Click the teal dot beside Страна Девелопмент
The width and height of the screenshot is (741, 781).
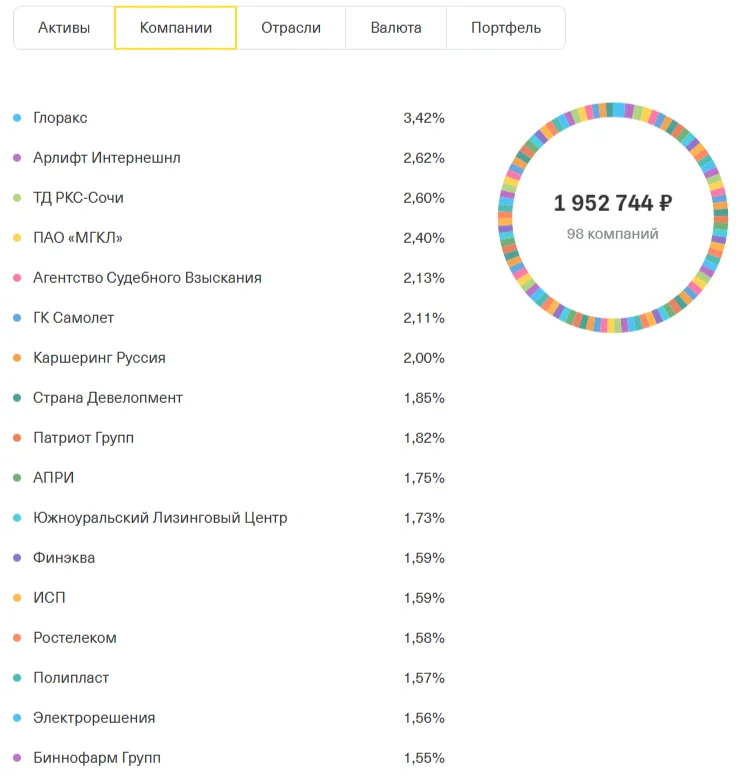coord(17,397)
